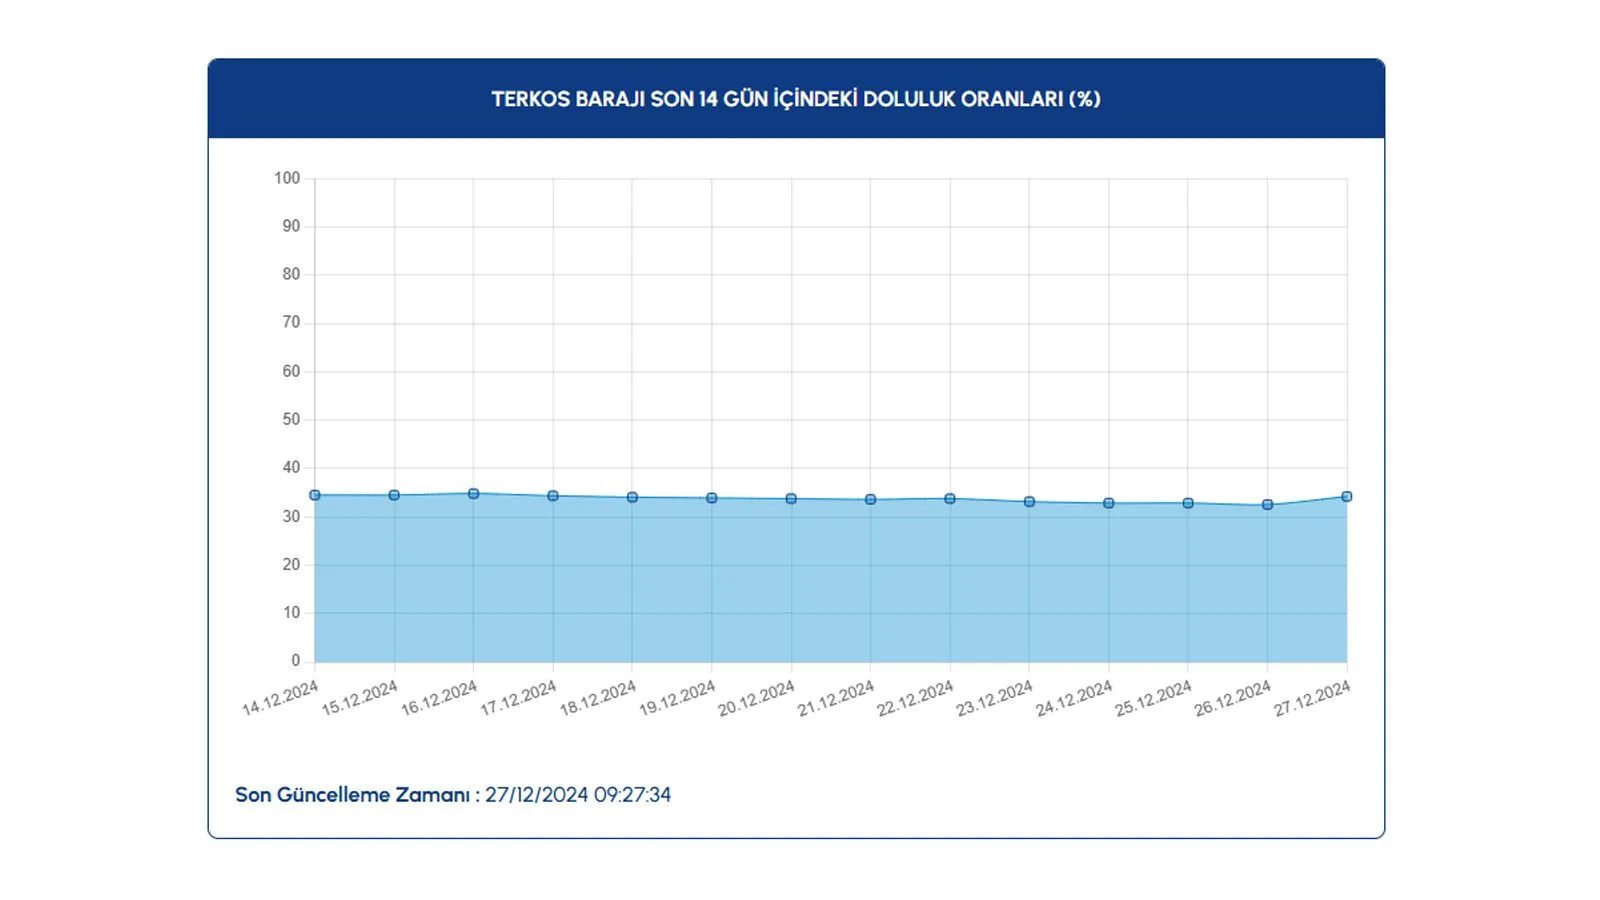Click the data point for 17.12.2024
Screen dimensions: 1600x900
pos(553,496)
